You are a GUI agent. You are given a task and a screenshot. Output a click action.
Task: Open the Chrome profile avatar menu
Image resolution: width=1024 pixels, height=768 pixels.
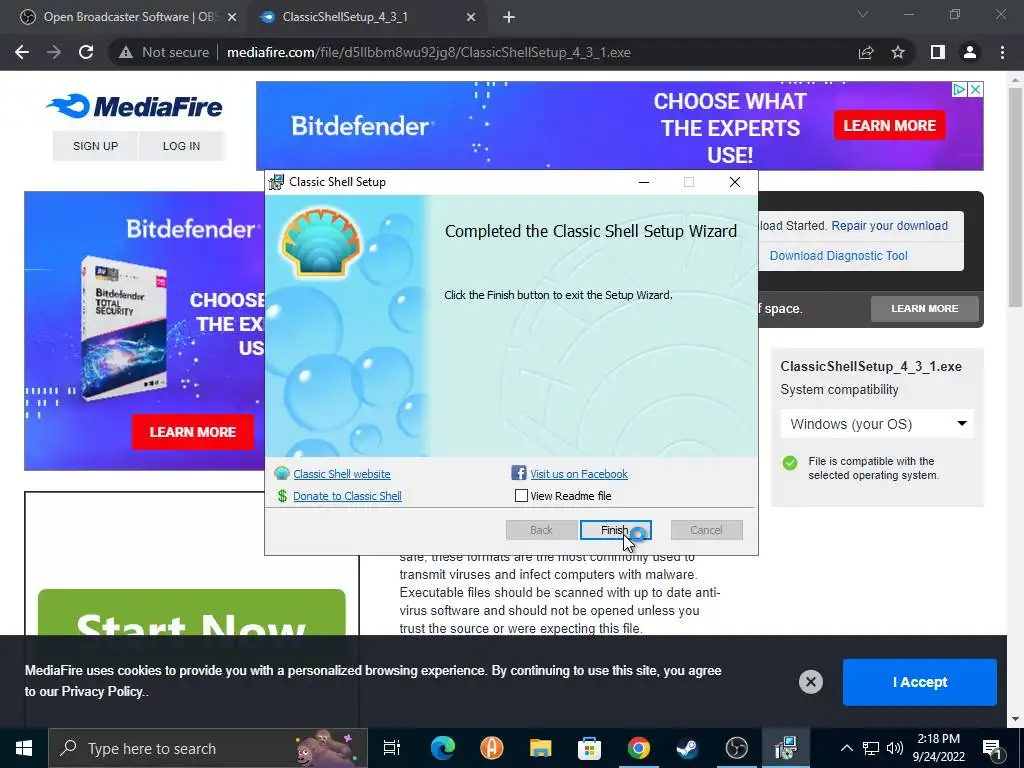pyautogui.click(x=970, y=52)
